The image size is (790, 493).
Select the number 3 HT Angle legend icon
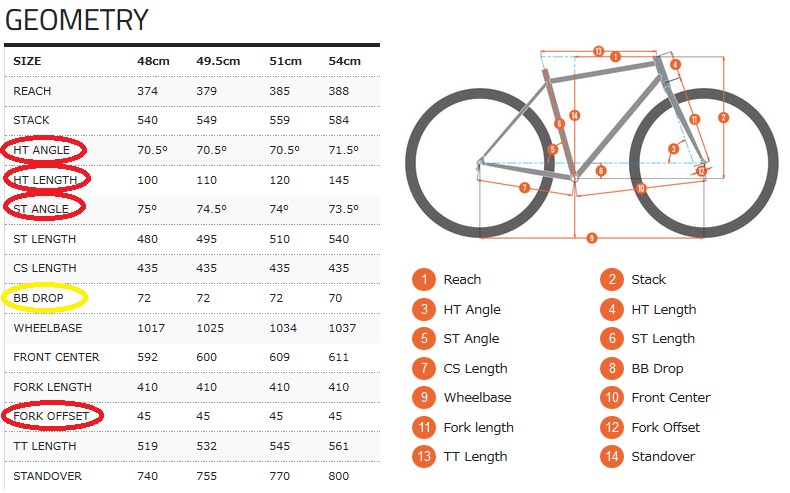coord(424,309)
